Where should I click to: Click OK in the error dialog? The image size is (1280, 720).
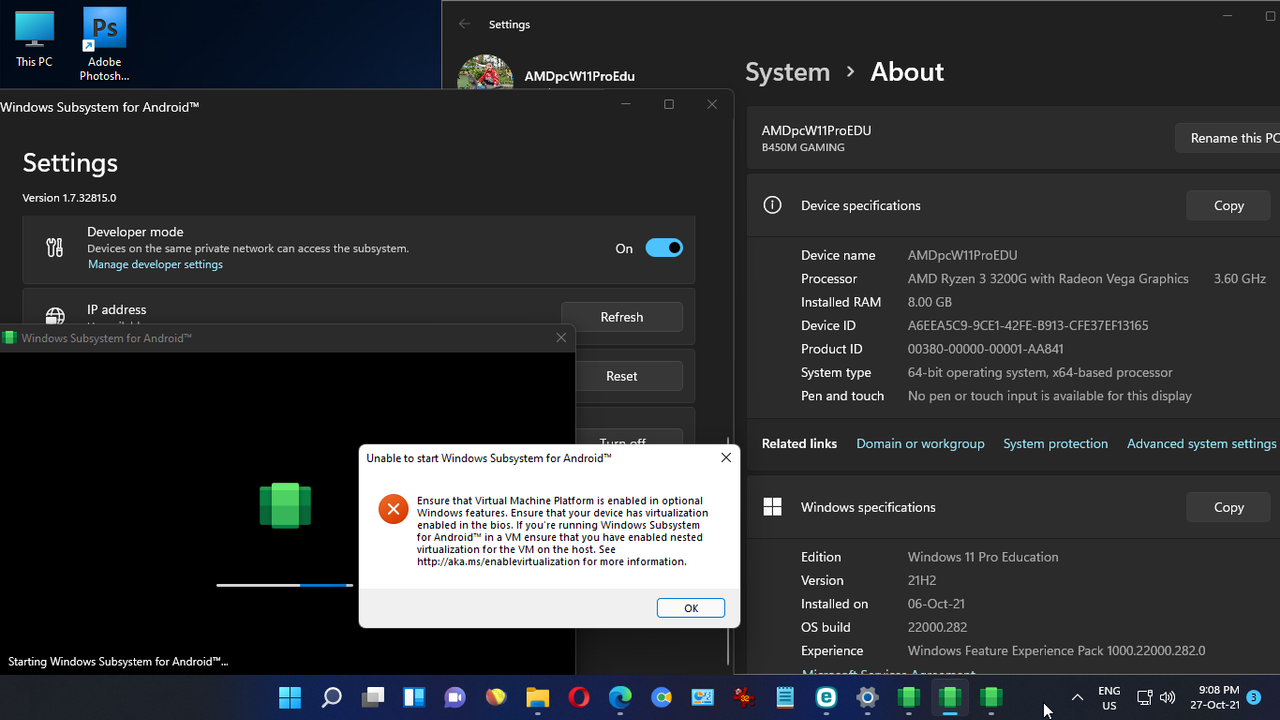click(691, 608)
